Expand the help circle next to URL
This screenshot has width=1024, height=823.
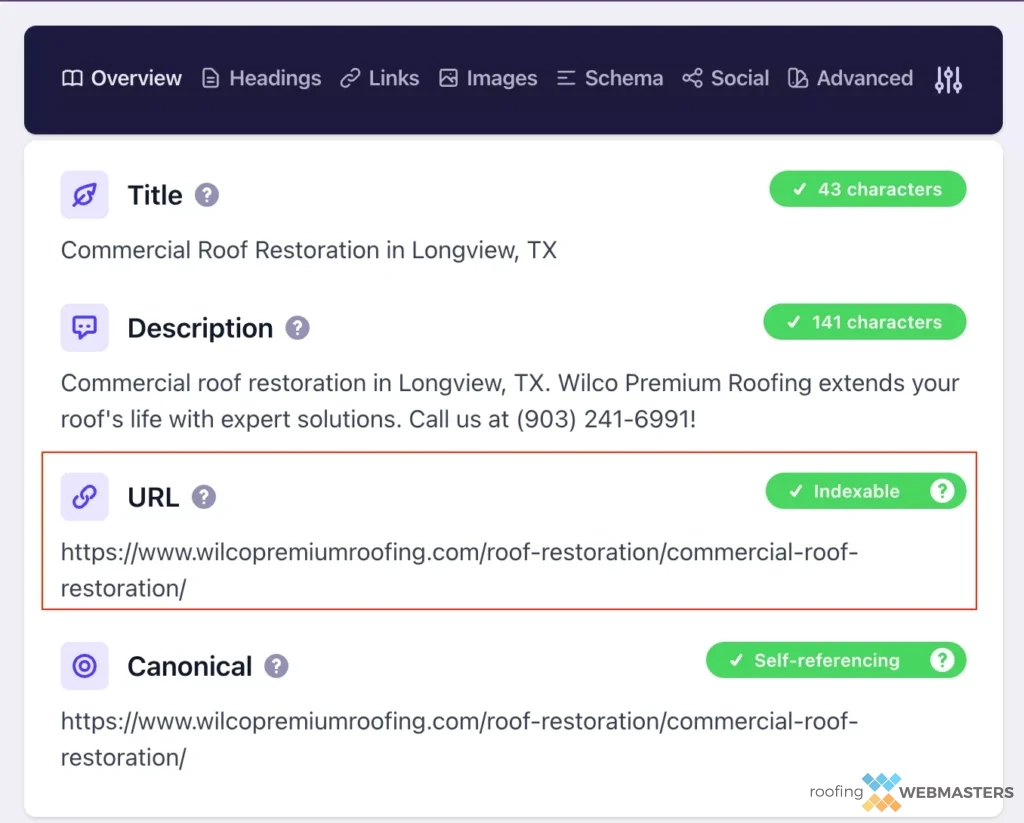point(204,498)
